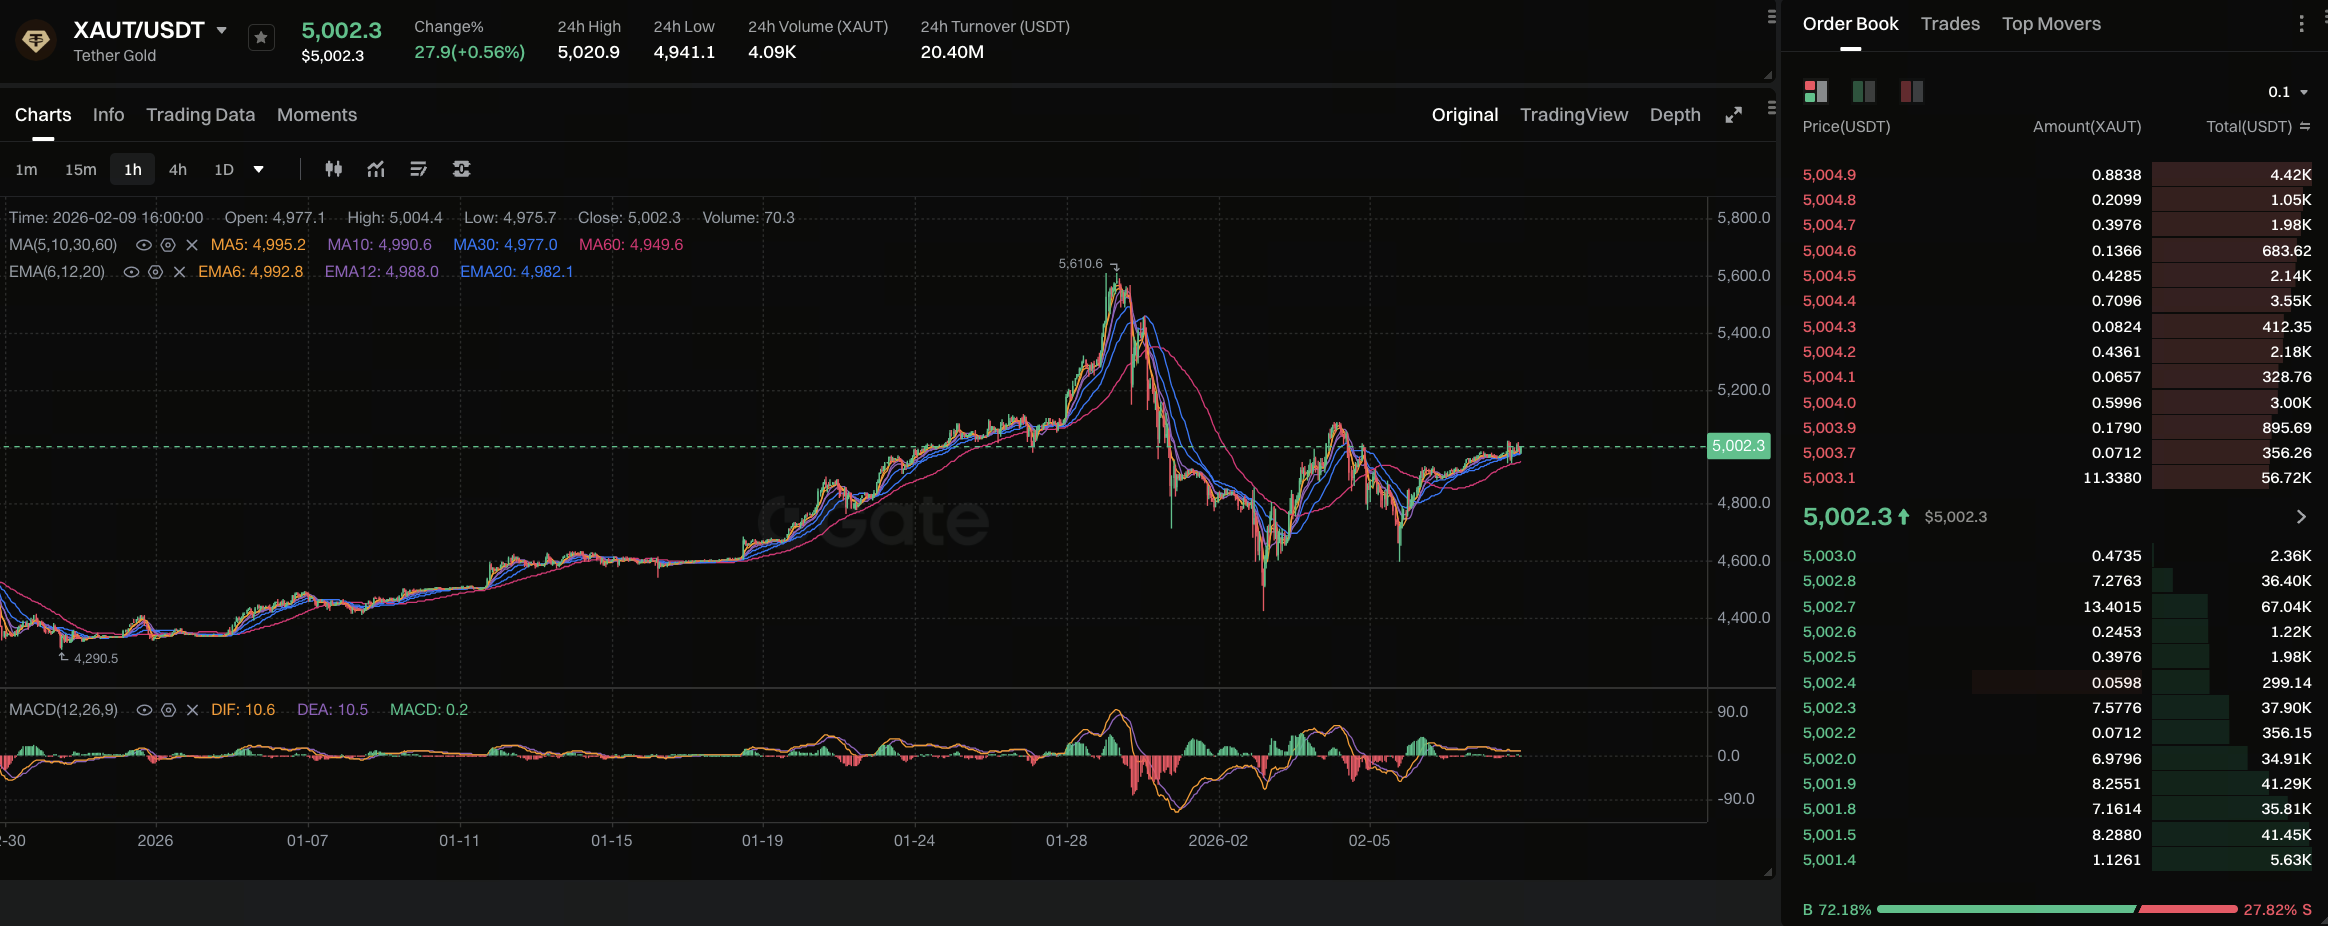Open the technical indicators icon
Image resolution: width=2328 pixels, height=926 pixels.
tap(375, 169)
